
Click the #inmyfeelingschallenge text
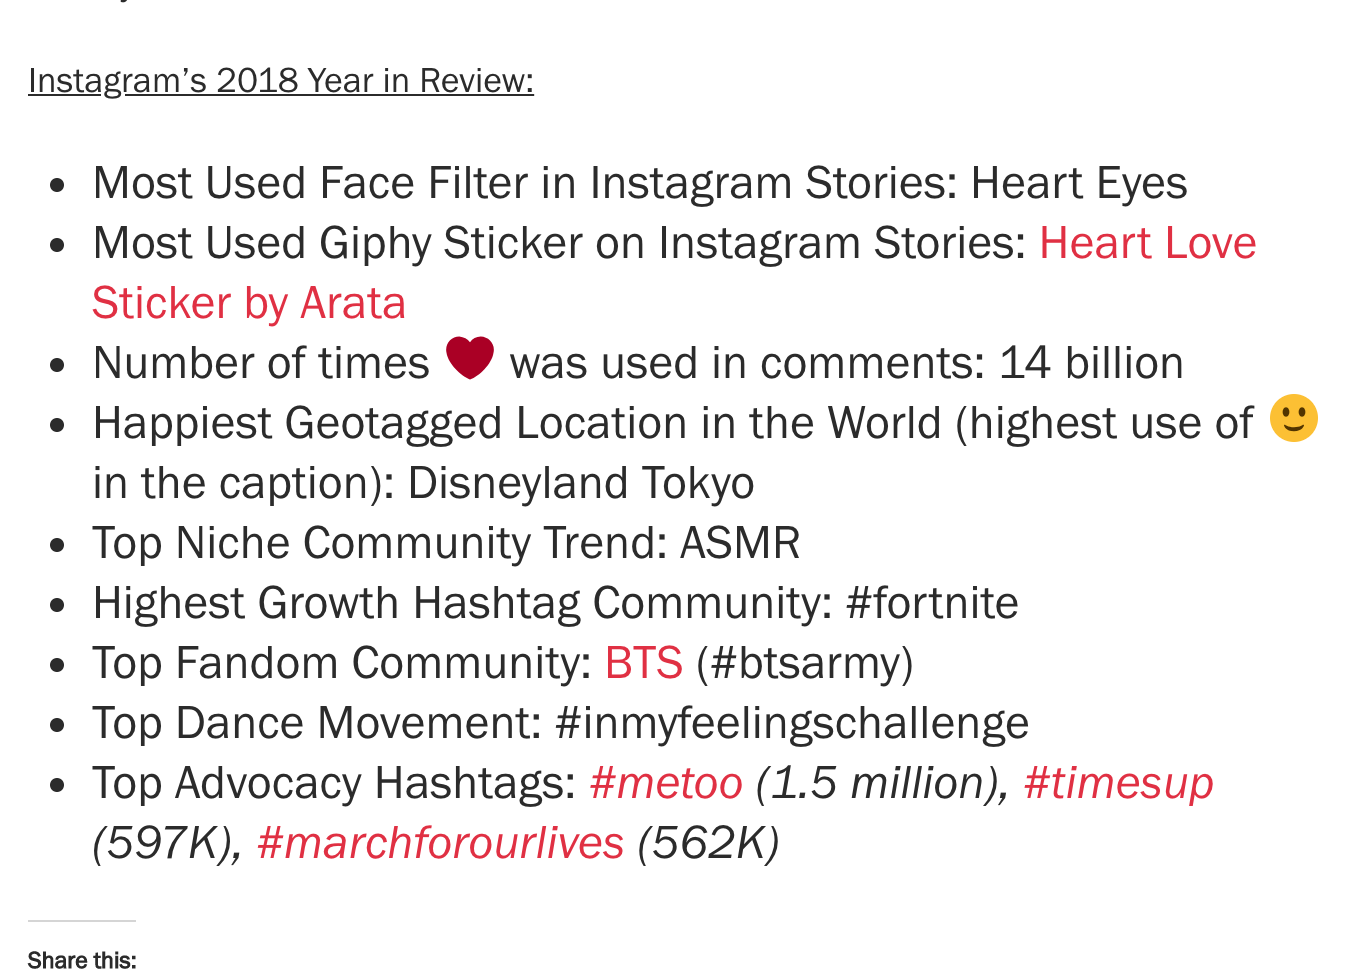pyautogui.click(x=792, y=723)
